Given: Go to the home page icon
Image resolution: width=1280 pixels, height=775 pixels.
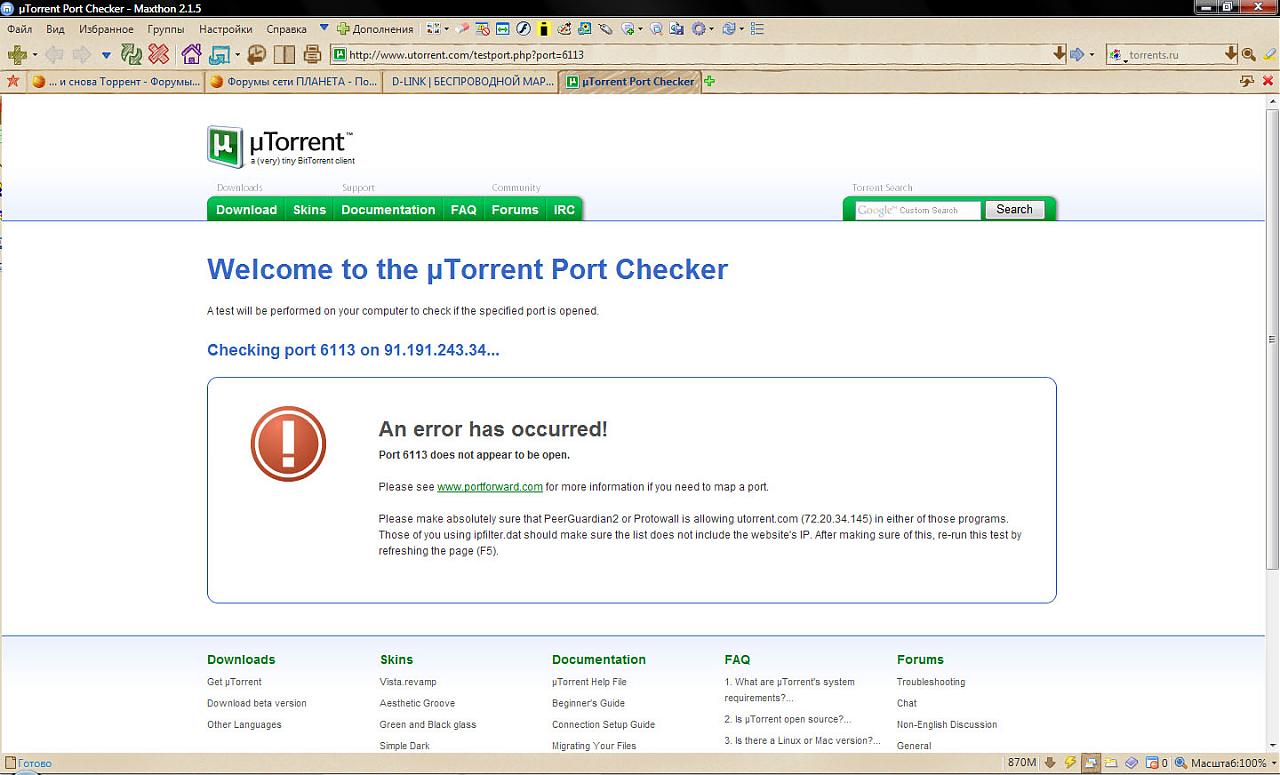Looking at the screenshot, I should (x=191, y=54).
